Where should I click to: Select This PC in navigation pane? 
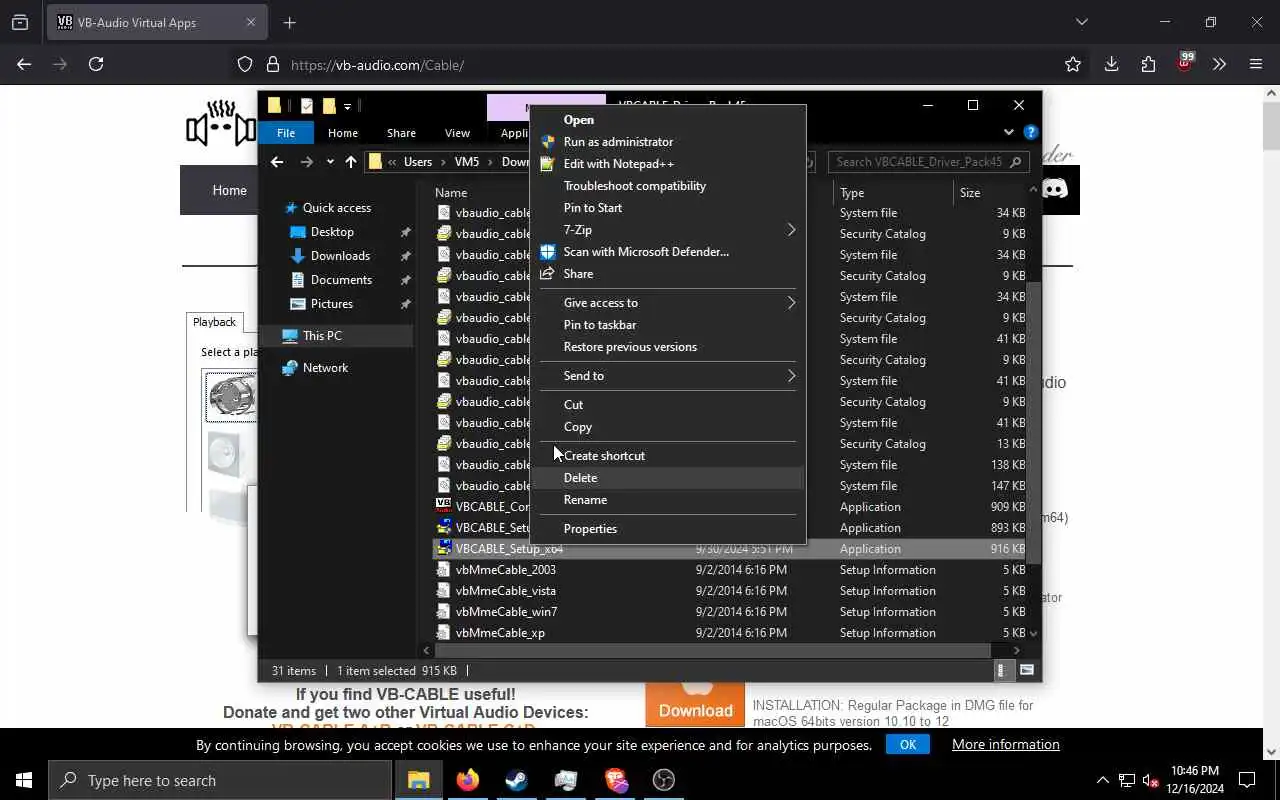point(322,336)
